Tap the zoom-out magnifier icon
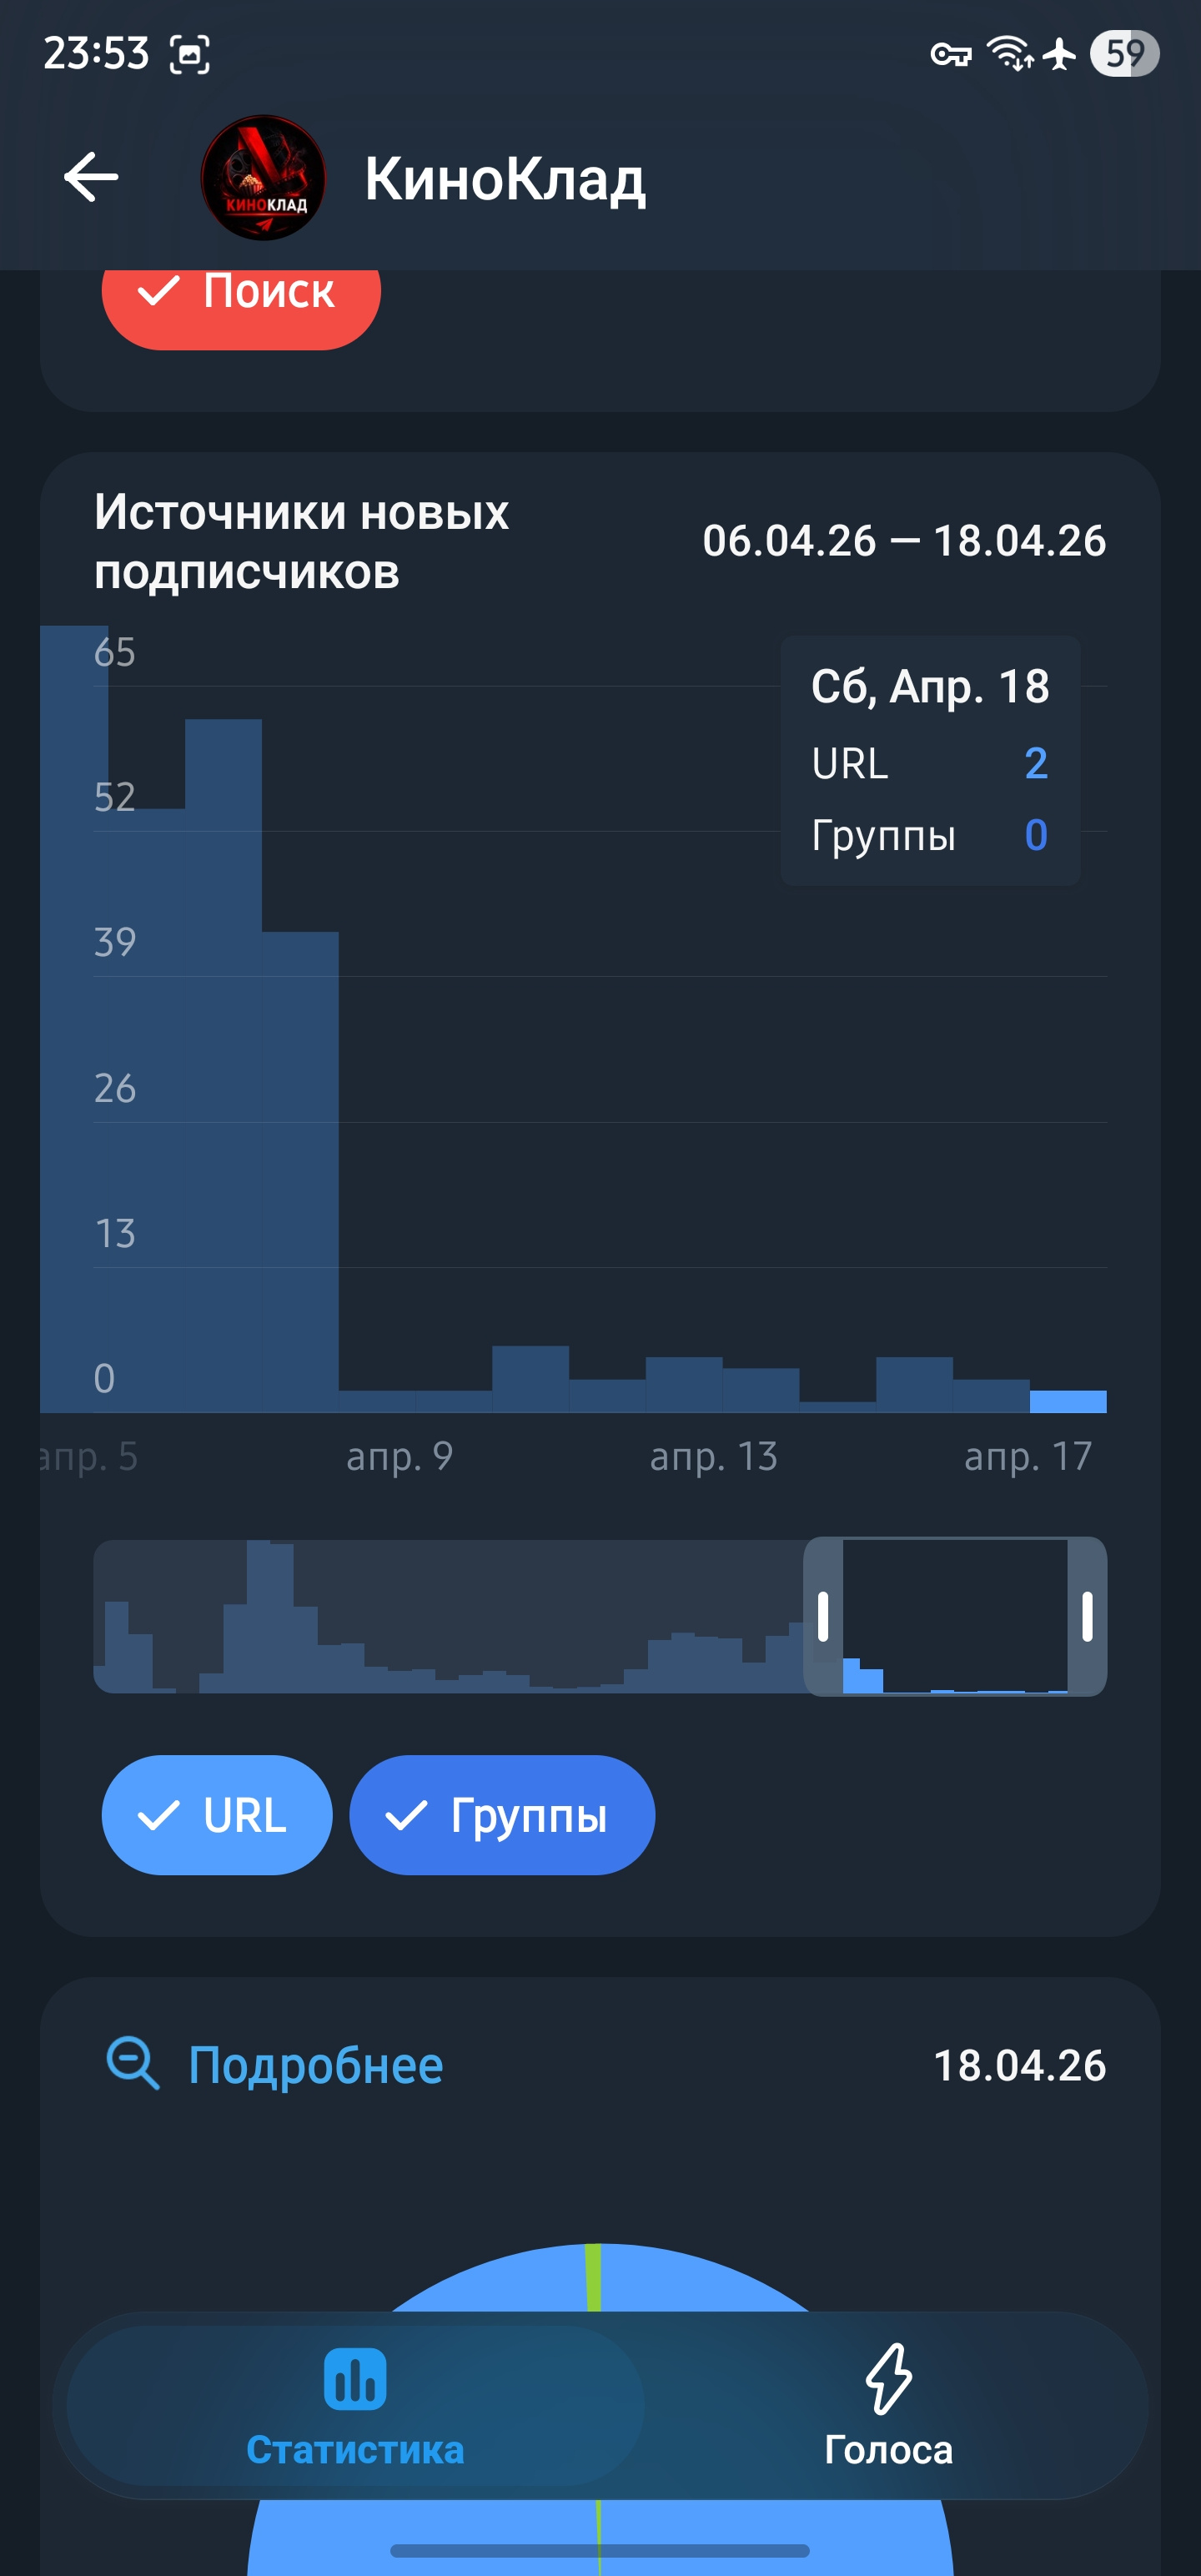This screenshot has width=1201, height=2576. point(133,2064)
